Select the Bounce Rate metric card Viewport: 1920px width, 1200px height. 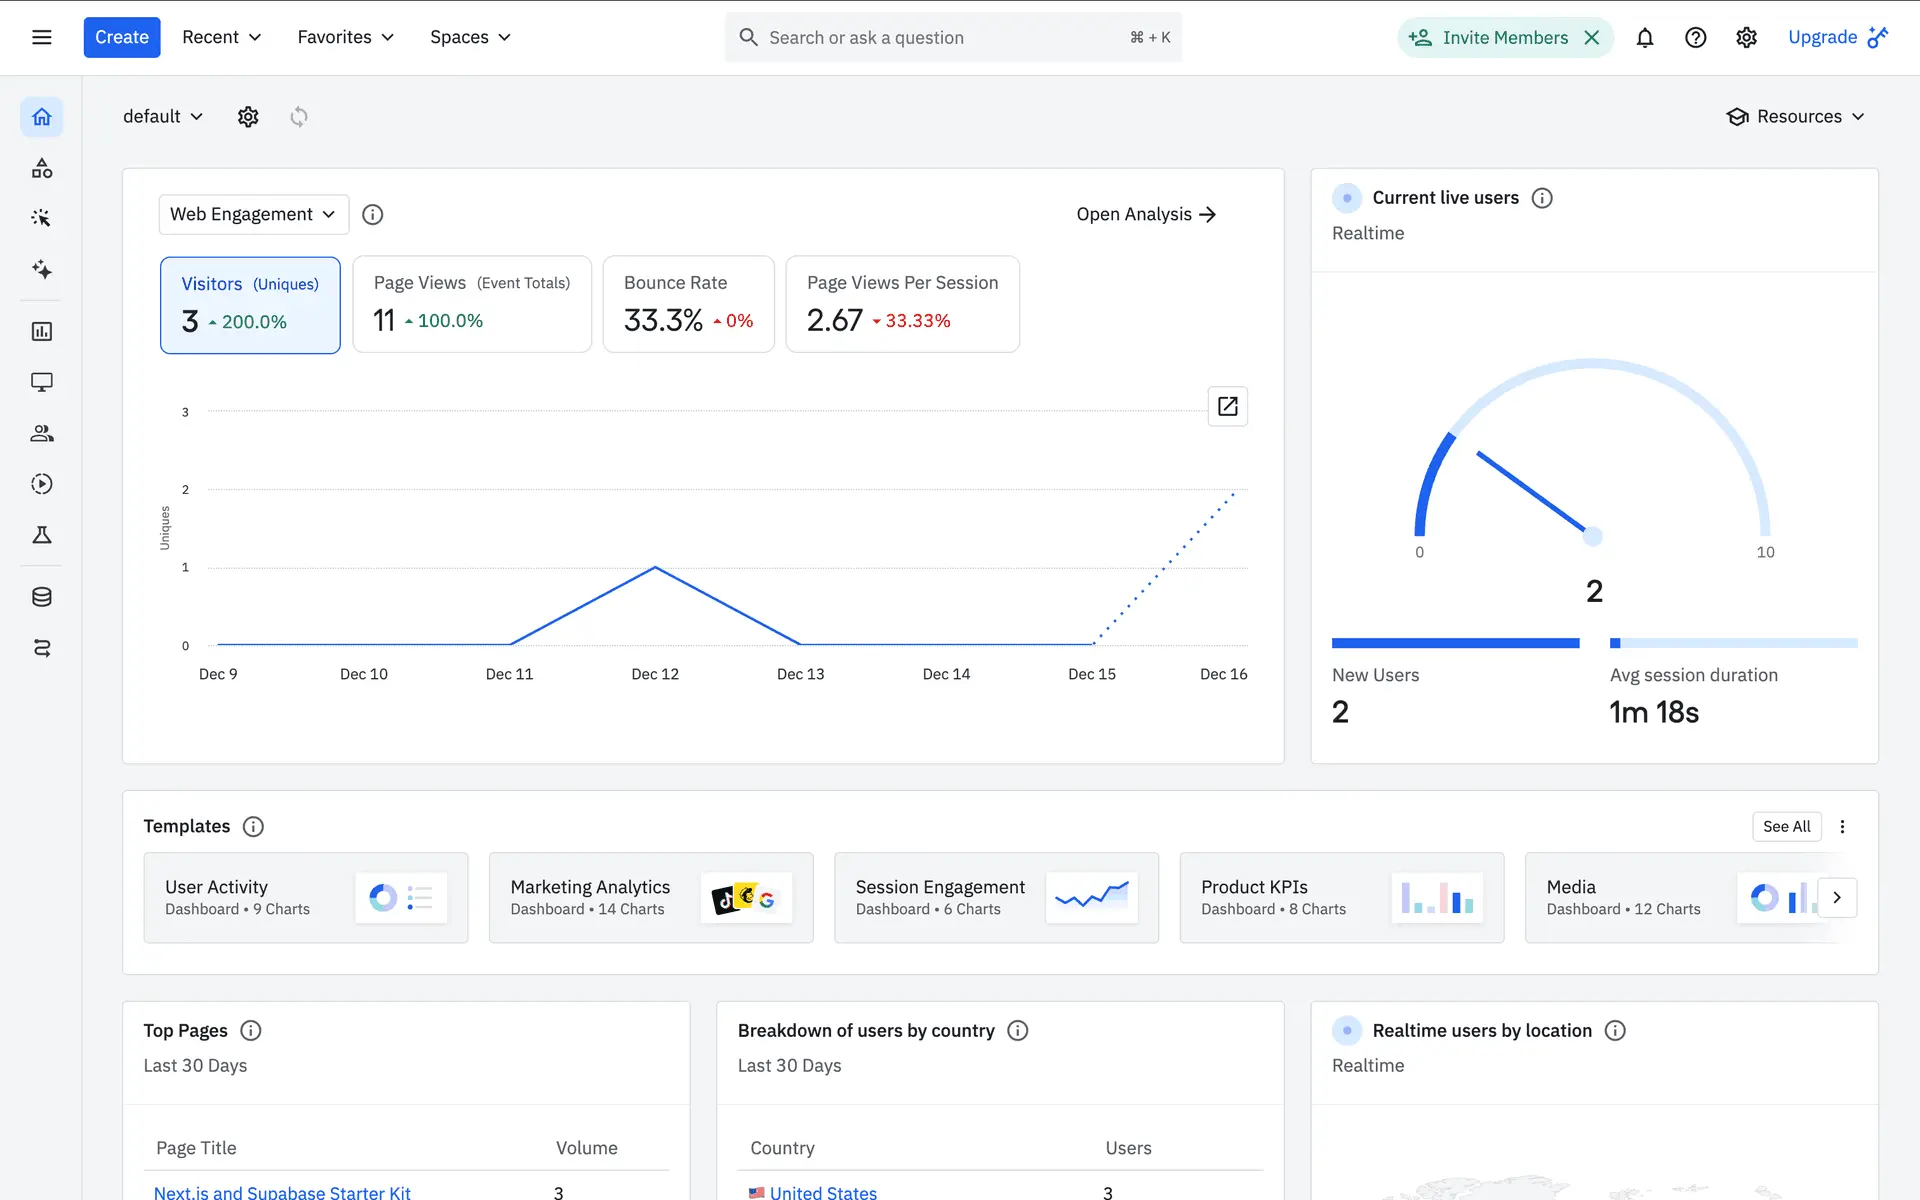[x=688, y=304]
